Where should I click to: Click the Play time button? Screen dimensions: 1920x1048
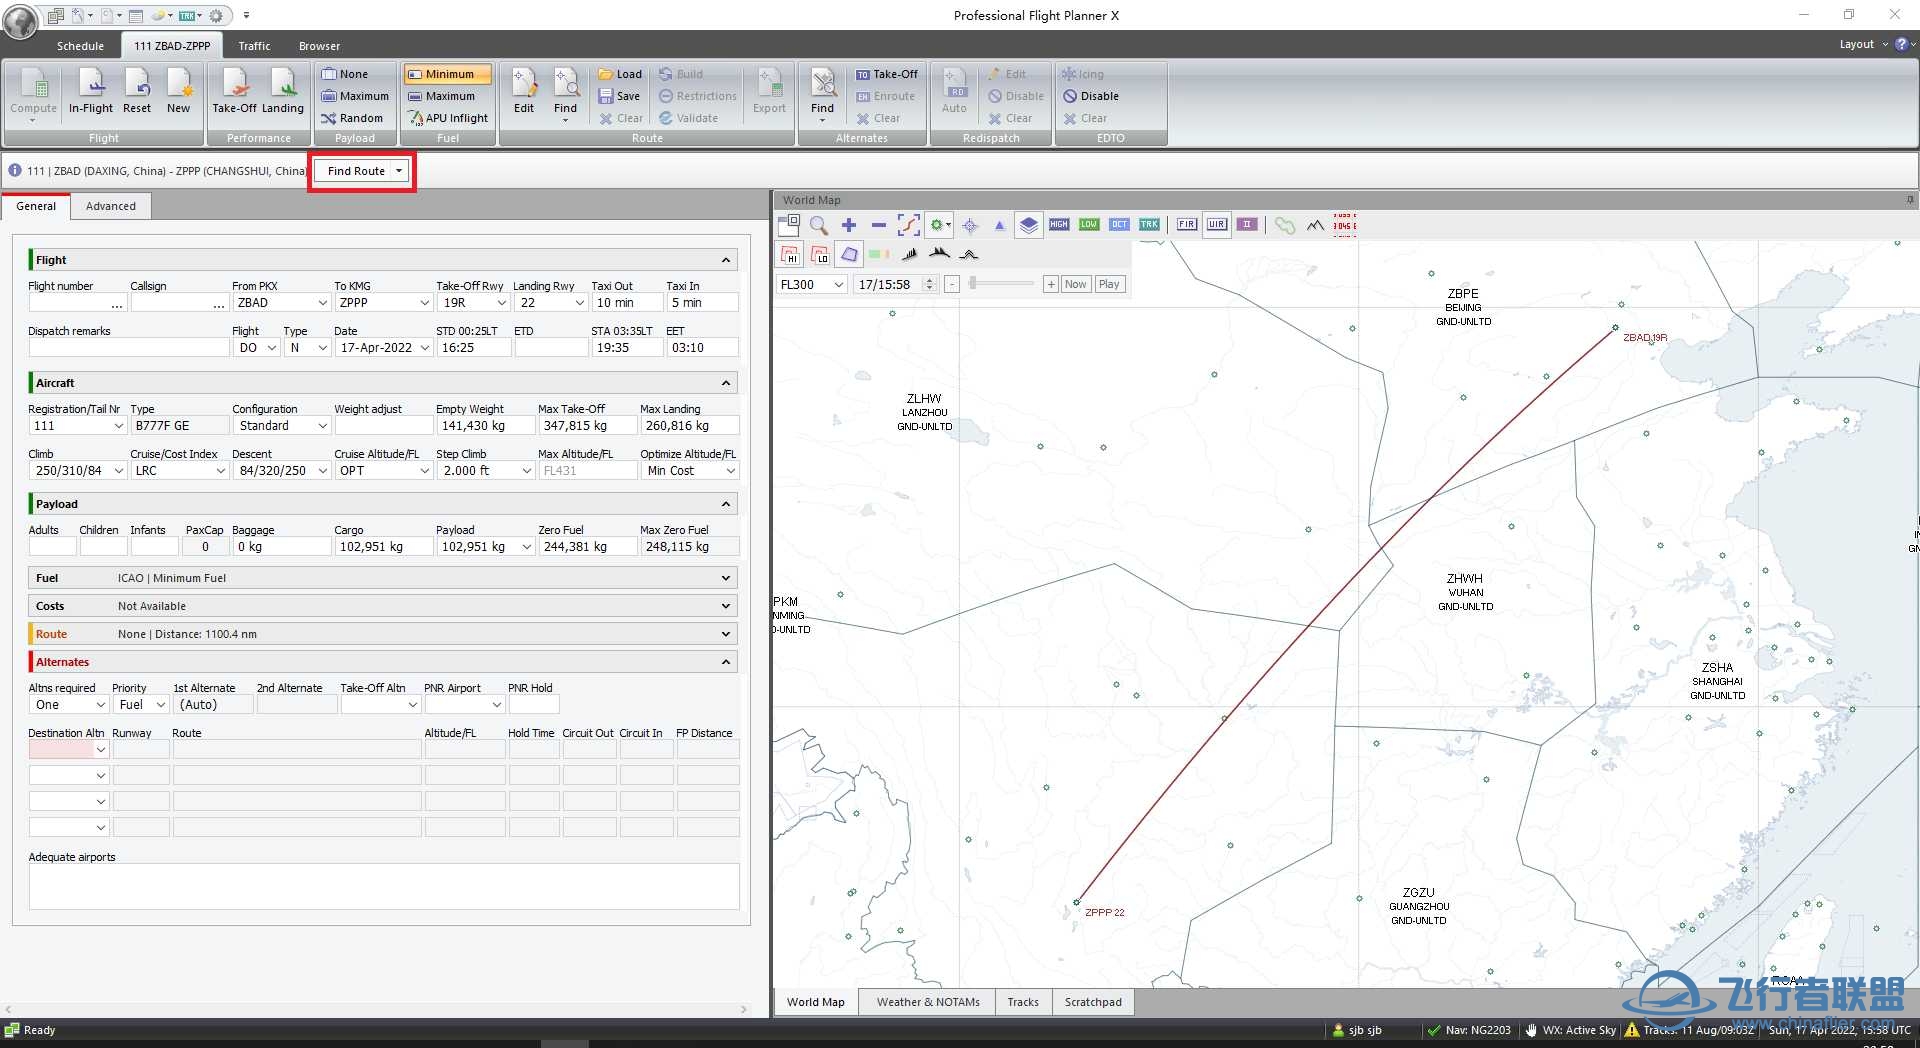1109,284
